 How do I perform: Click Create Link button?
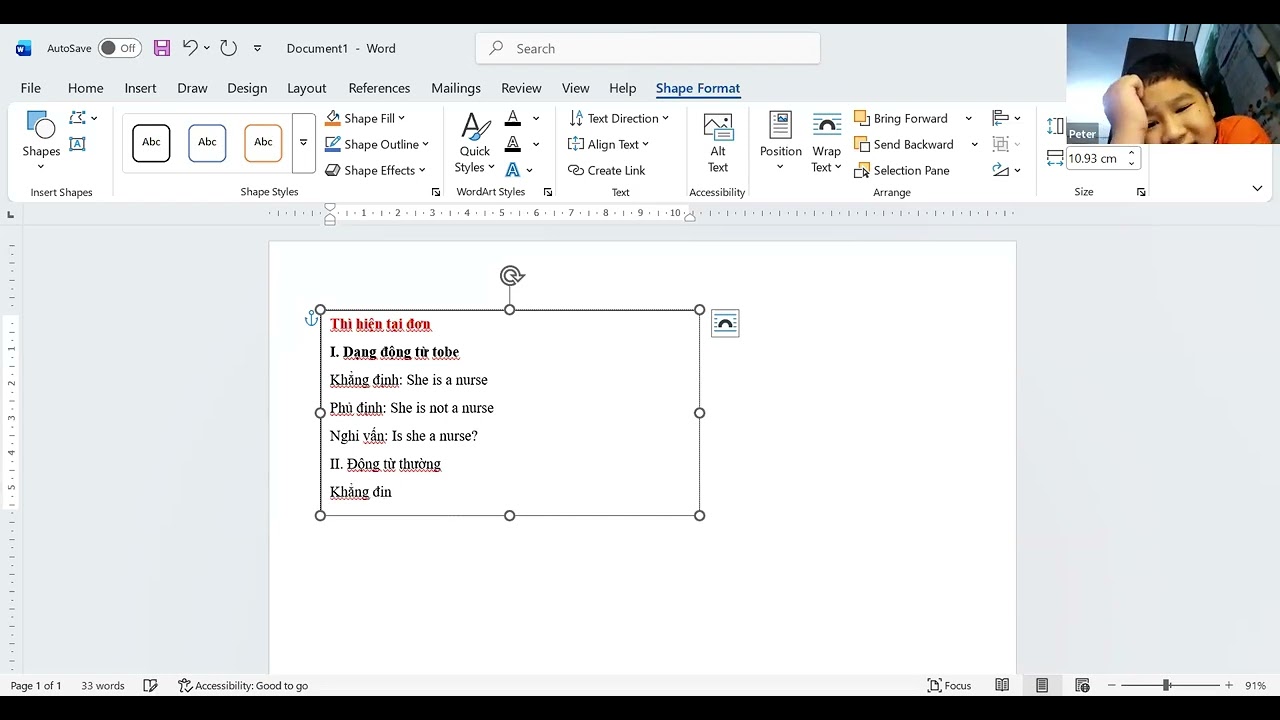607,170
